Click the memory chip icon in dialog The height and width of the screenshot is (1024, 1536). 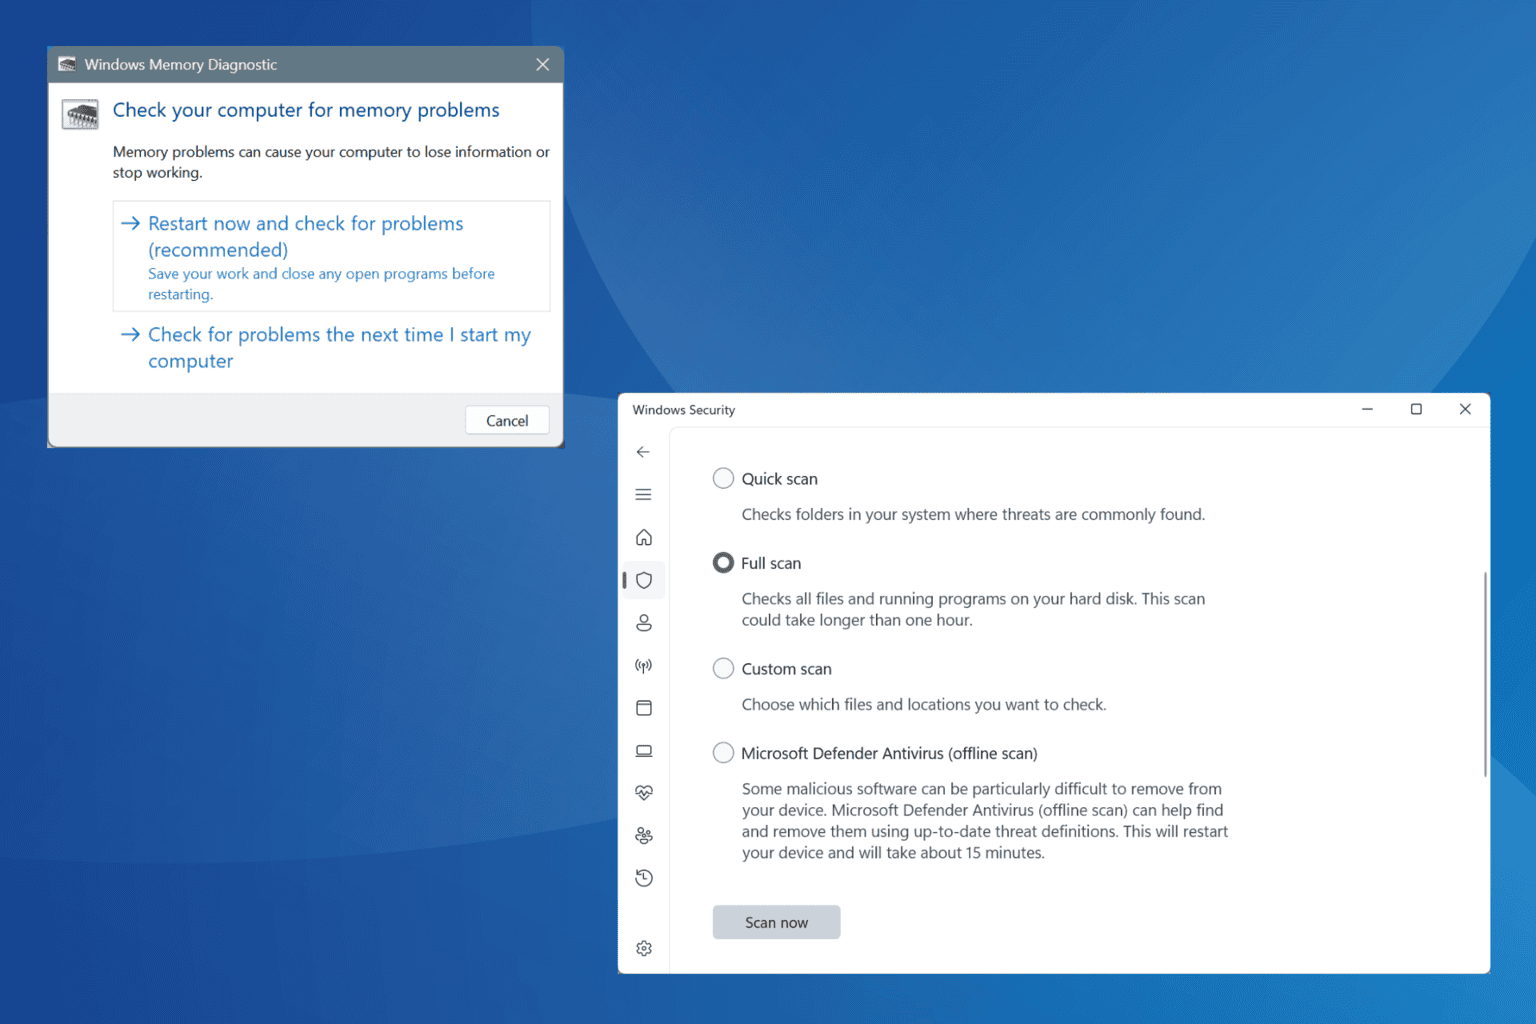pyautogui.click(x=80, y=114)
